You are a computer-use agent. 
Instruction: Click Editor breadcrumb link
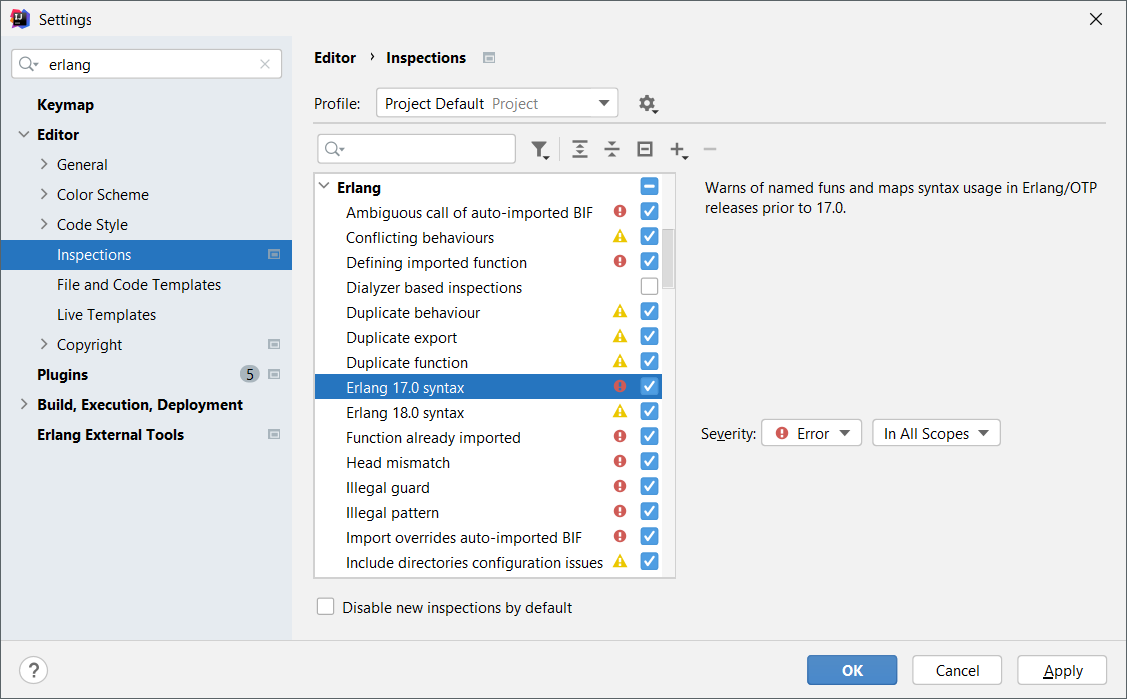335,57
